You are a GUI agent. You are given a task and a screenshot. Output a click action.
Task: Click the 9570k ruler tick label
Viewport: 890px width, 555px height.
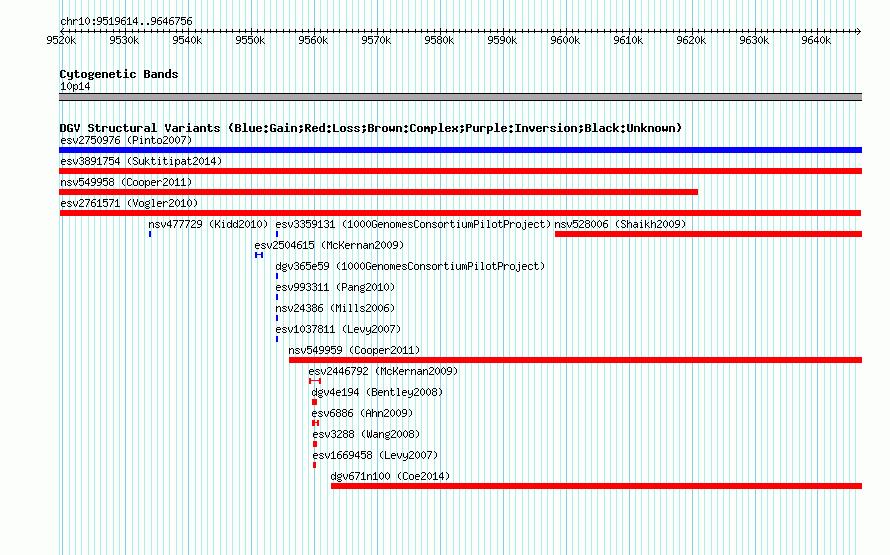(376, 40)
